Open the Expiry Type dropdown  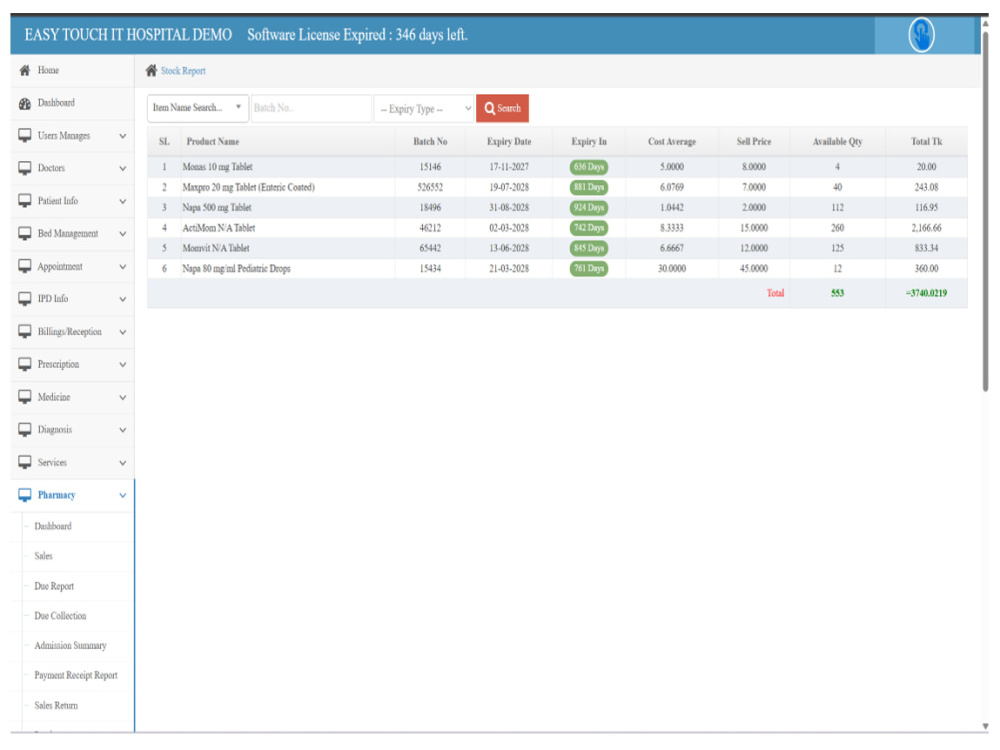(x=424, y=108)
